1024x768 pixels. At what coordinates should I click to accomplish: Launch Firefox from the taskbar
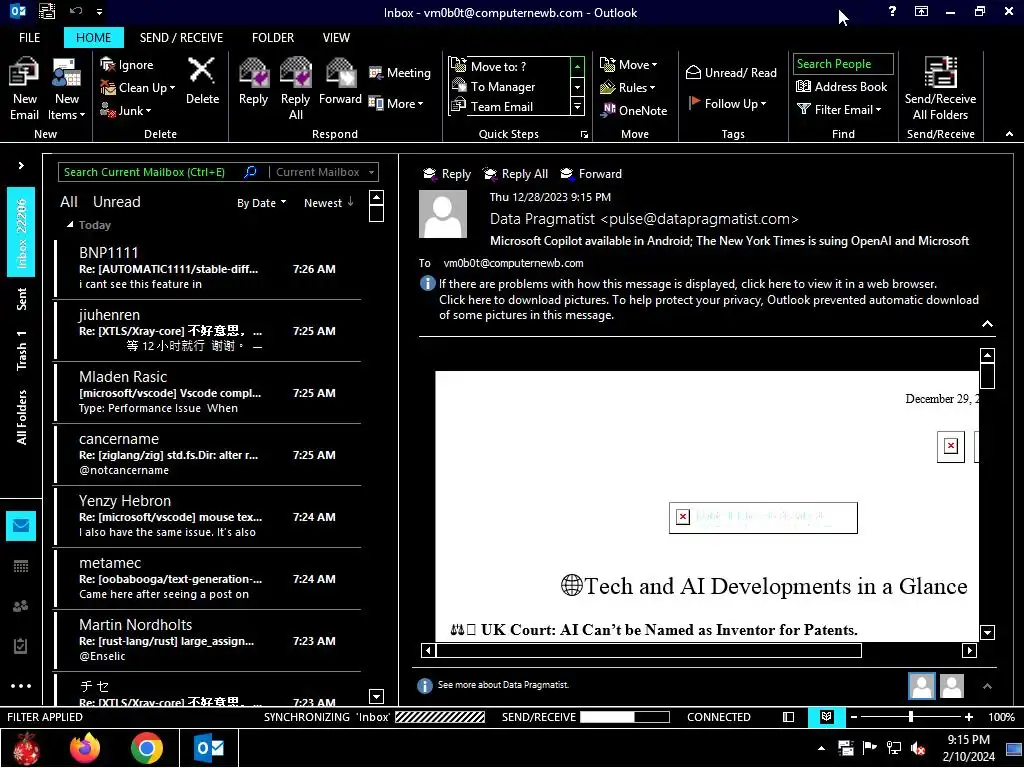85,748
